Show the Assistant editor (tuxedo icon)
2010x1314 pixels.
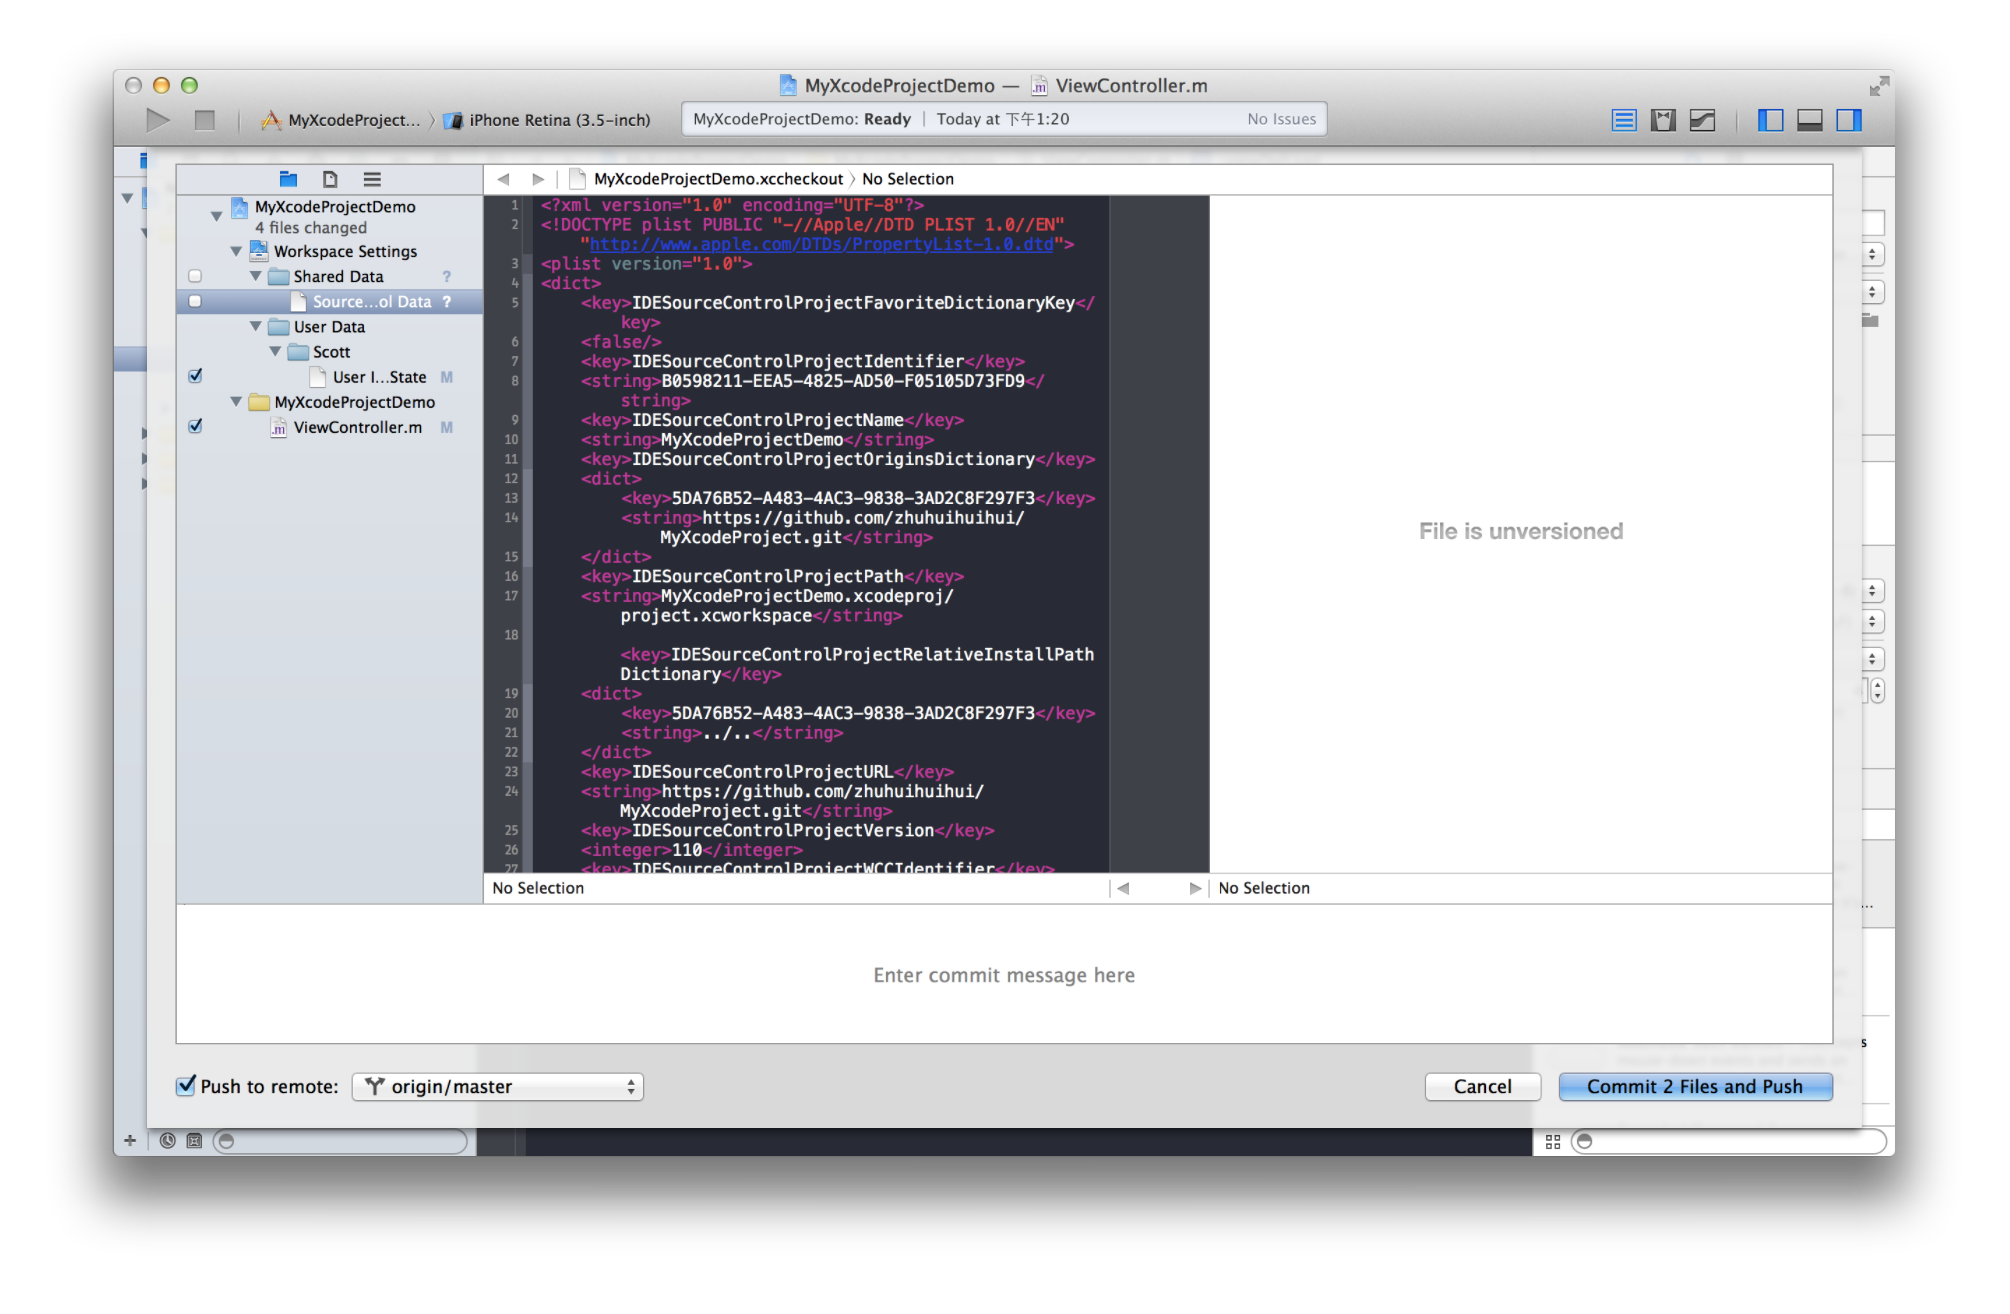1663,120
